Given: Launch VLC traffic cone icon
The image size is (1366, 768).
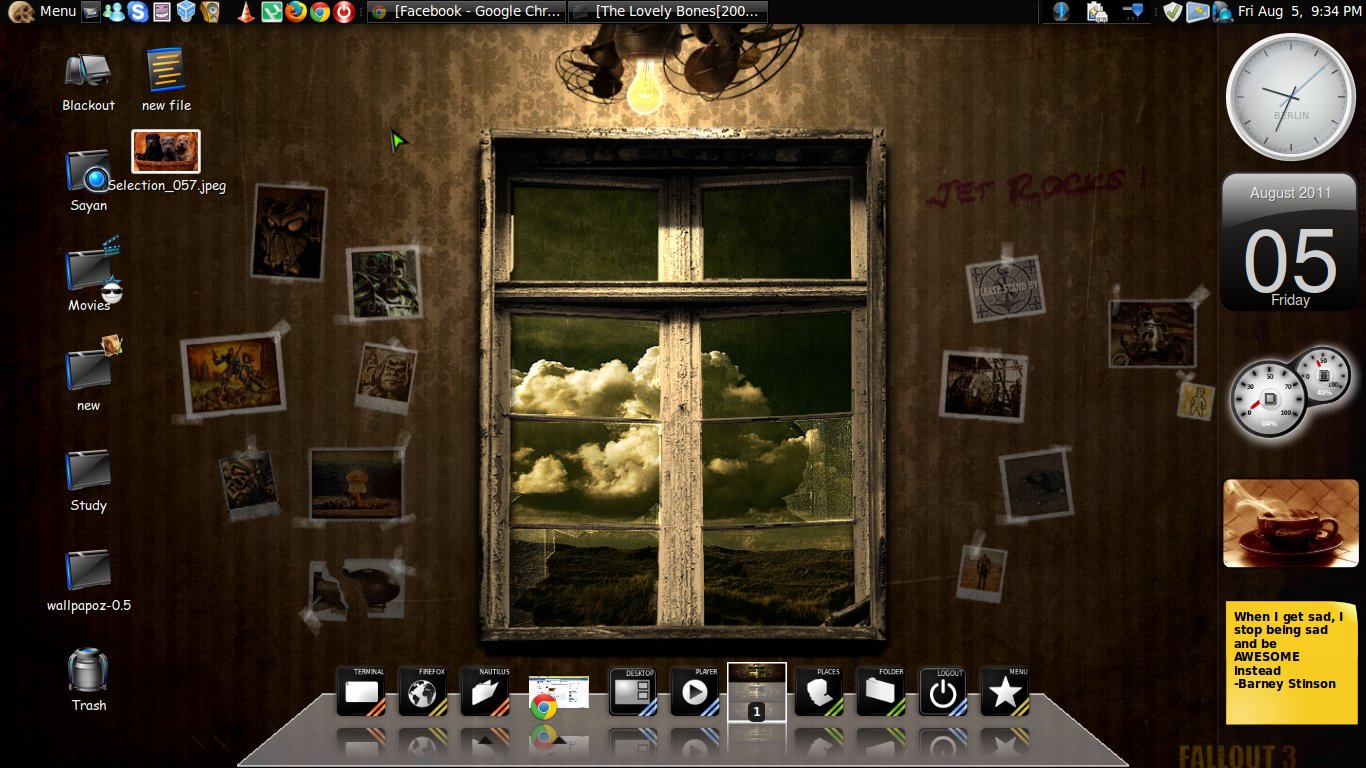Looking at the screenshot, I should pyautogui.click(x=245, y=12).
